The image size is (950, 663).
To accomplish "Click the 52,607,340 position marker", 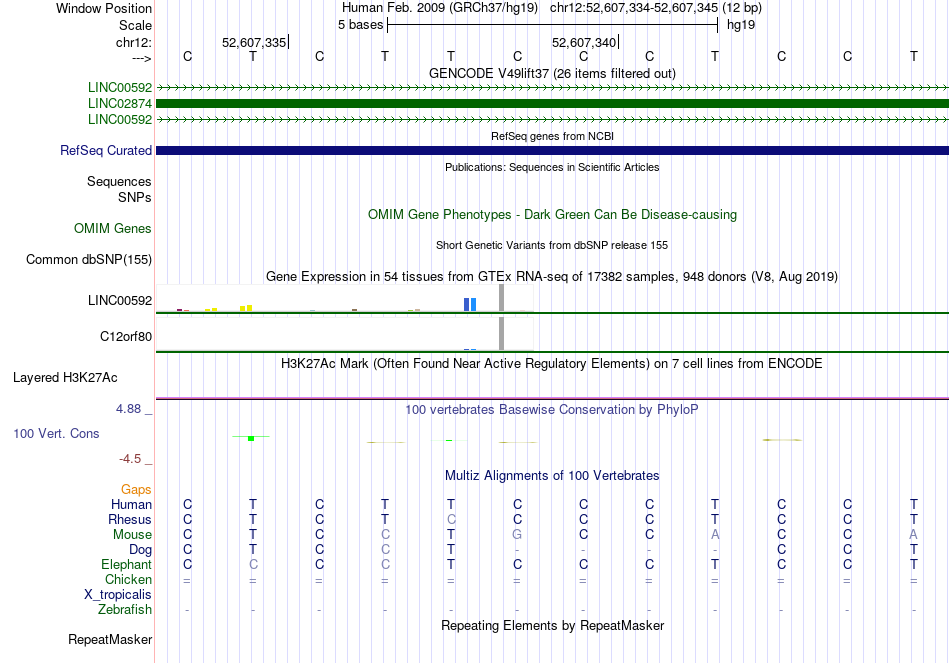I will click(x=584, y=42).
